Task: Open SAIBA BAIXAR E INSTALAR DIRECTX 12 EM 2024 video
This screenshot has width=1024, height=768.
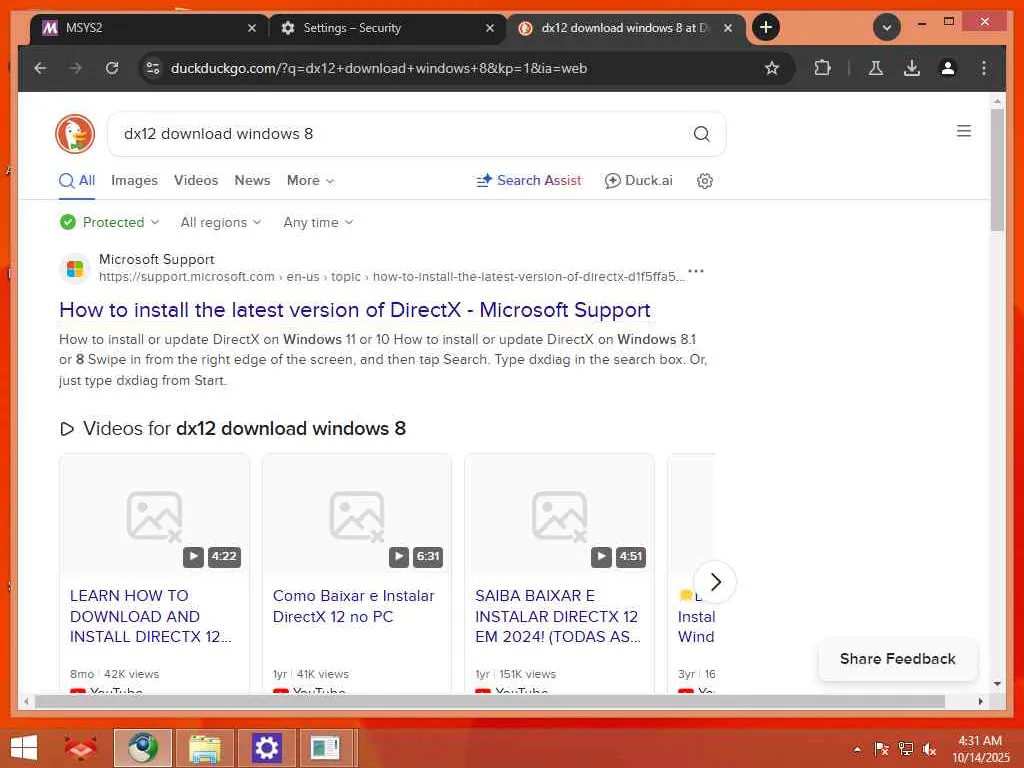Action: coord(558,616)
